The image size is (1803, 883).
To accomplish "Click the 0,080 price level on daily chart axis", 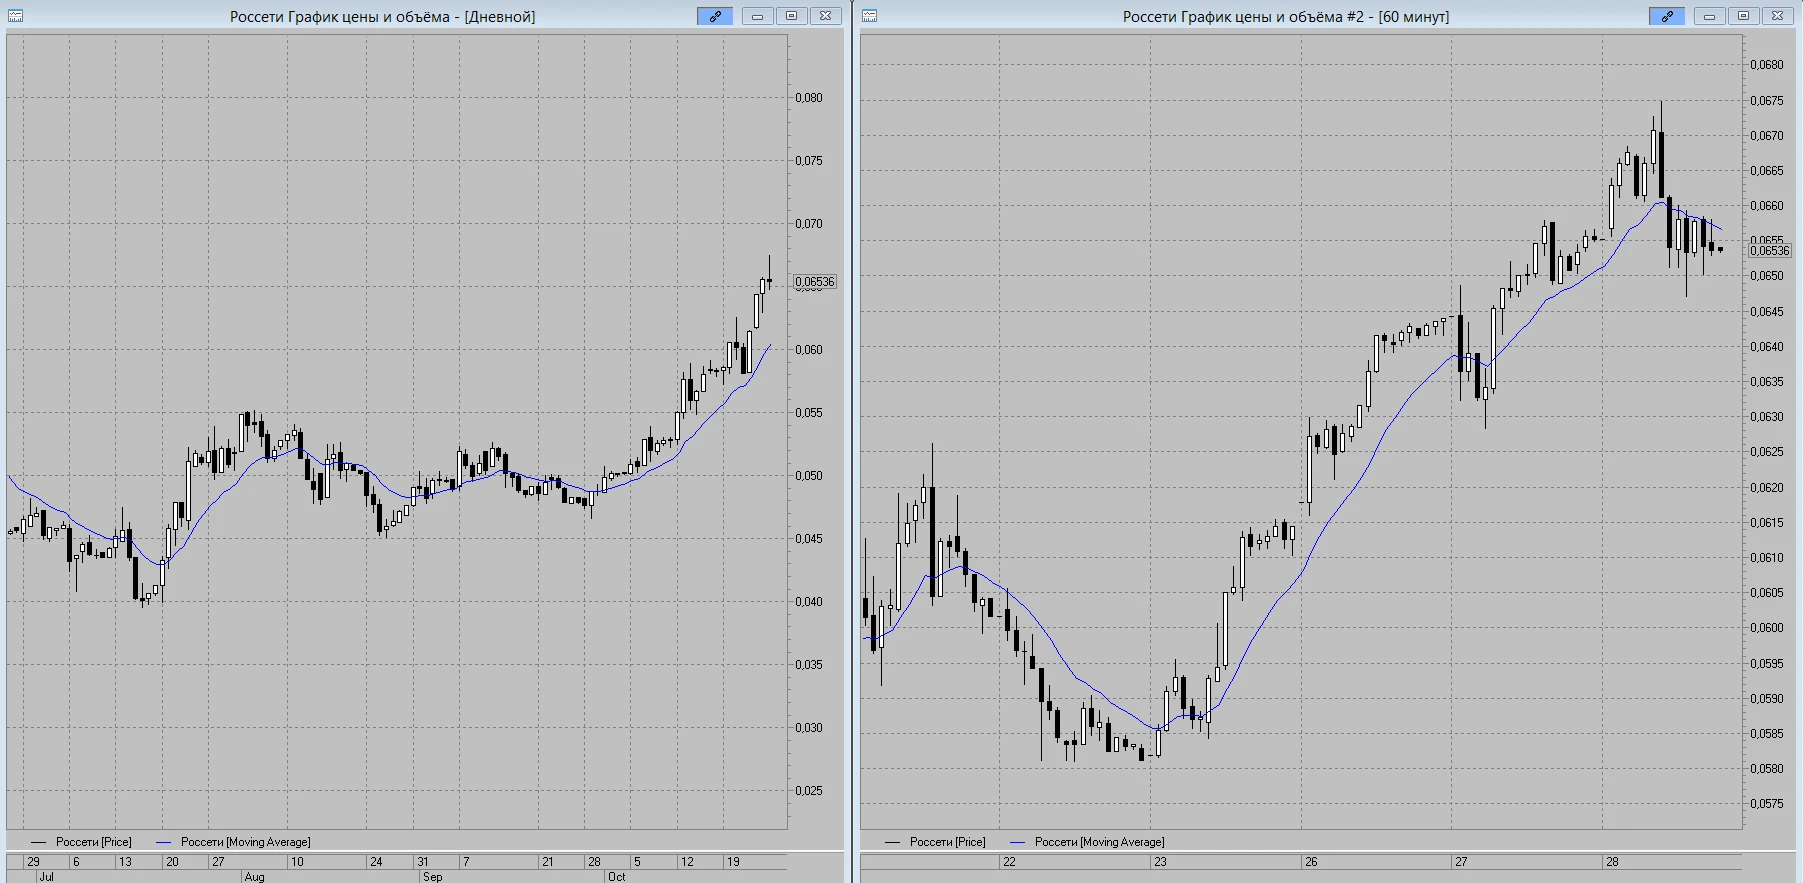I will click(809, 98).
